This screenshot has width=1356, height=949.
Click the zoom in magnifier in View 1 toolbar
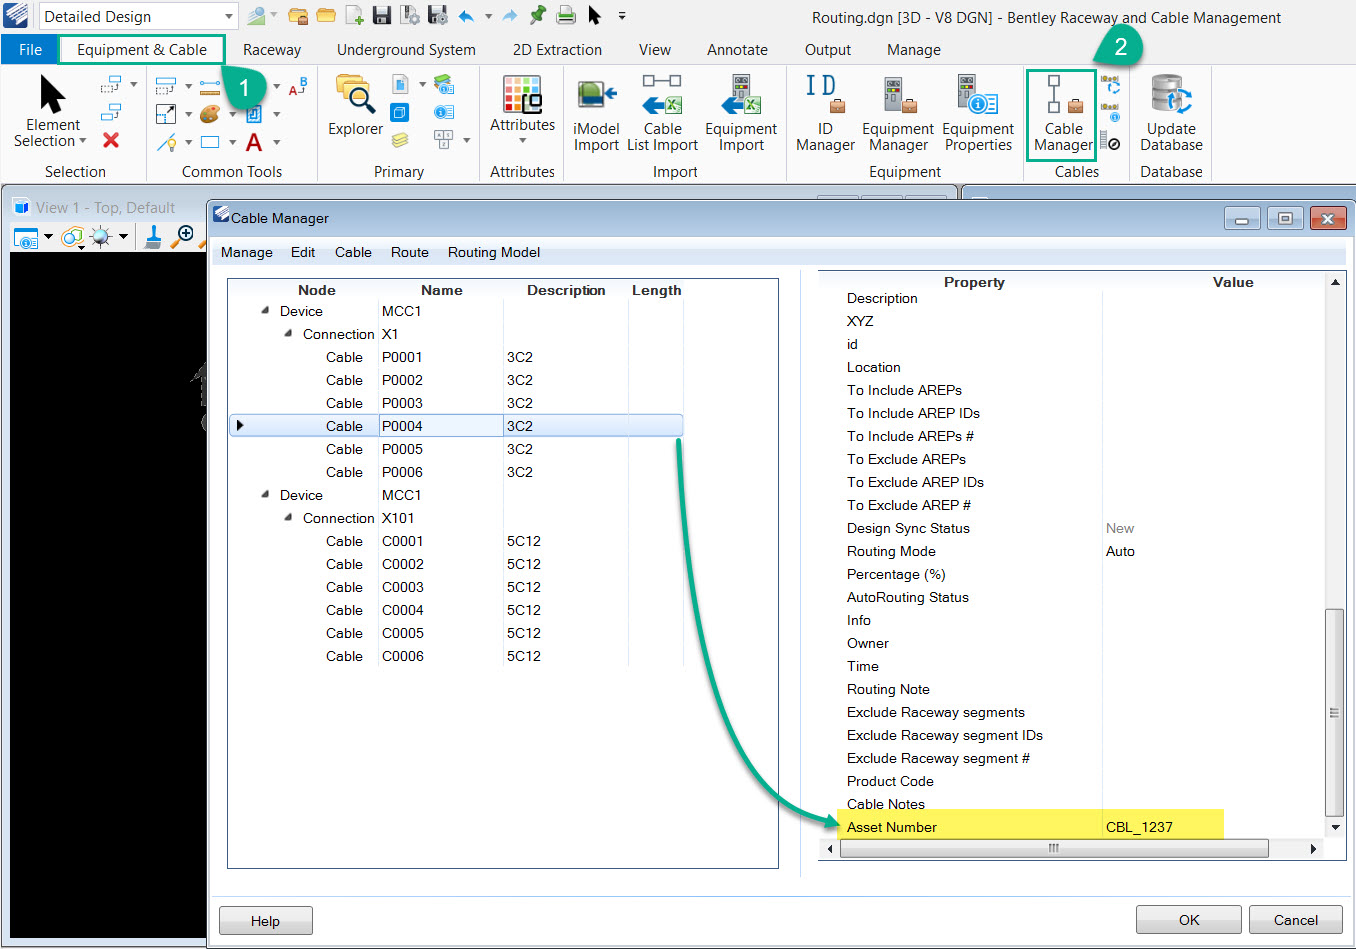pos(182,237)
